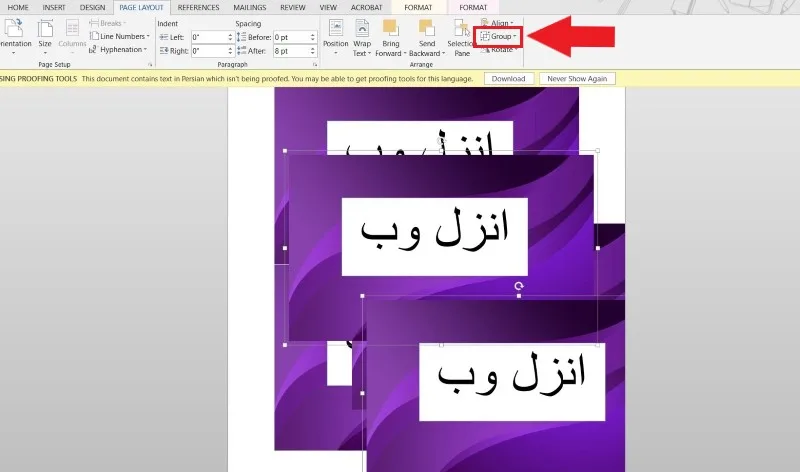Adjust the Spacing After spinner arrows

click(x=313, y=51)
